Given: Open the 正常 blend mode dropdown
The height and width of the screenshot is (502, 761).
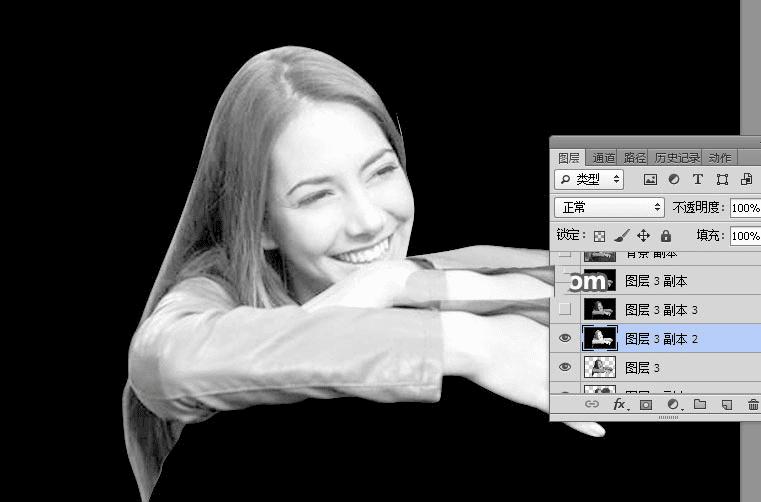Looking at the screenshot, I should click(x=609, y=208).
